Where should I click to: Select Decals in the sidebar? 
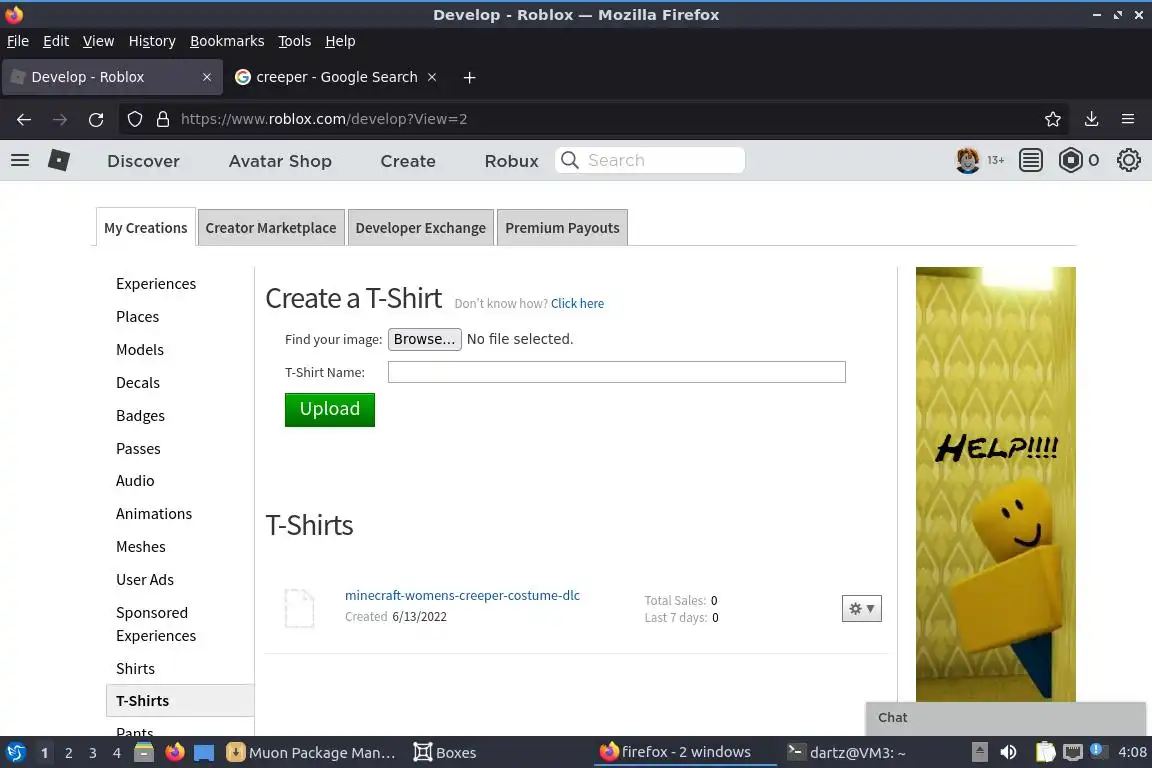pos(137,383)
